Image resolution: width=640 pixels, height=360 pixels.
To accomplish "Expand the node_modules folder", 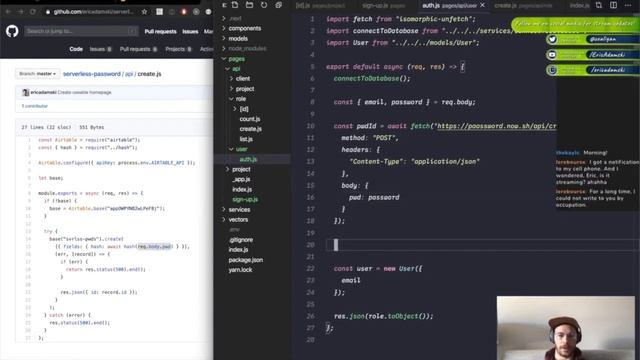I will pos(224,49).
